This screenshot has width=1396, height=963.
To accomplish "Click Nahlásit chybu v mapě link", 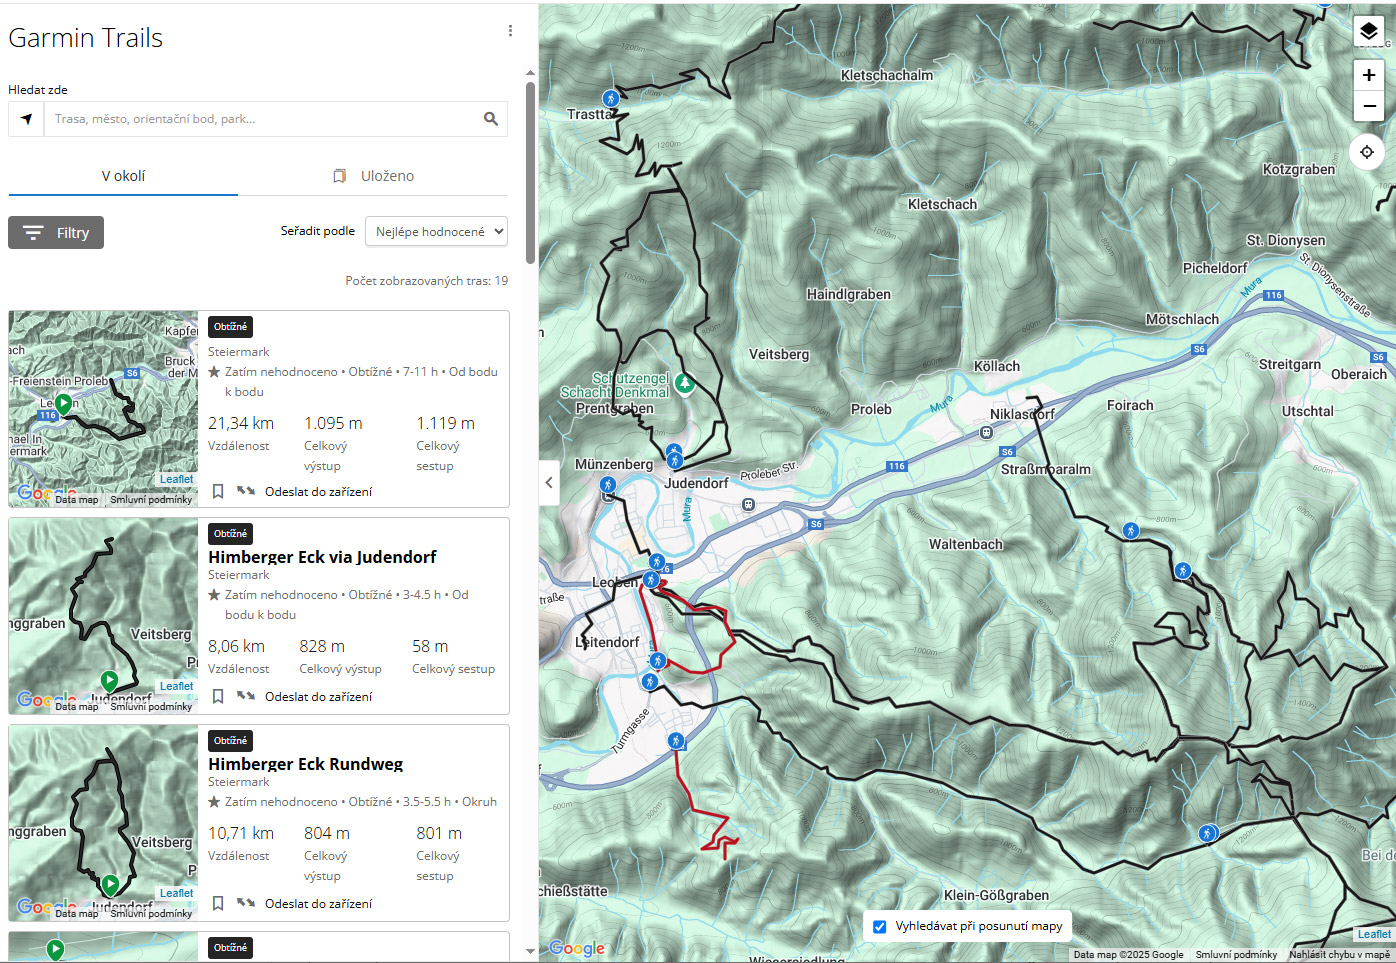I will [1339, 954].
